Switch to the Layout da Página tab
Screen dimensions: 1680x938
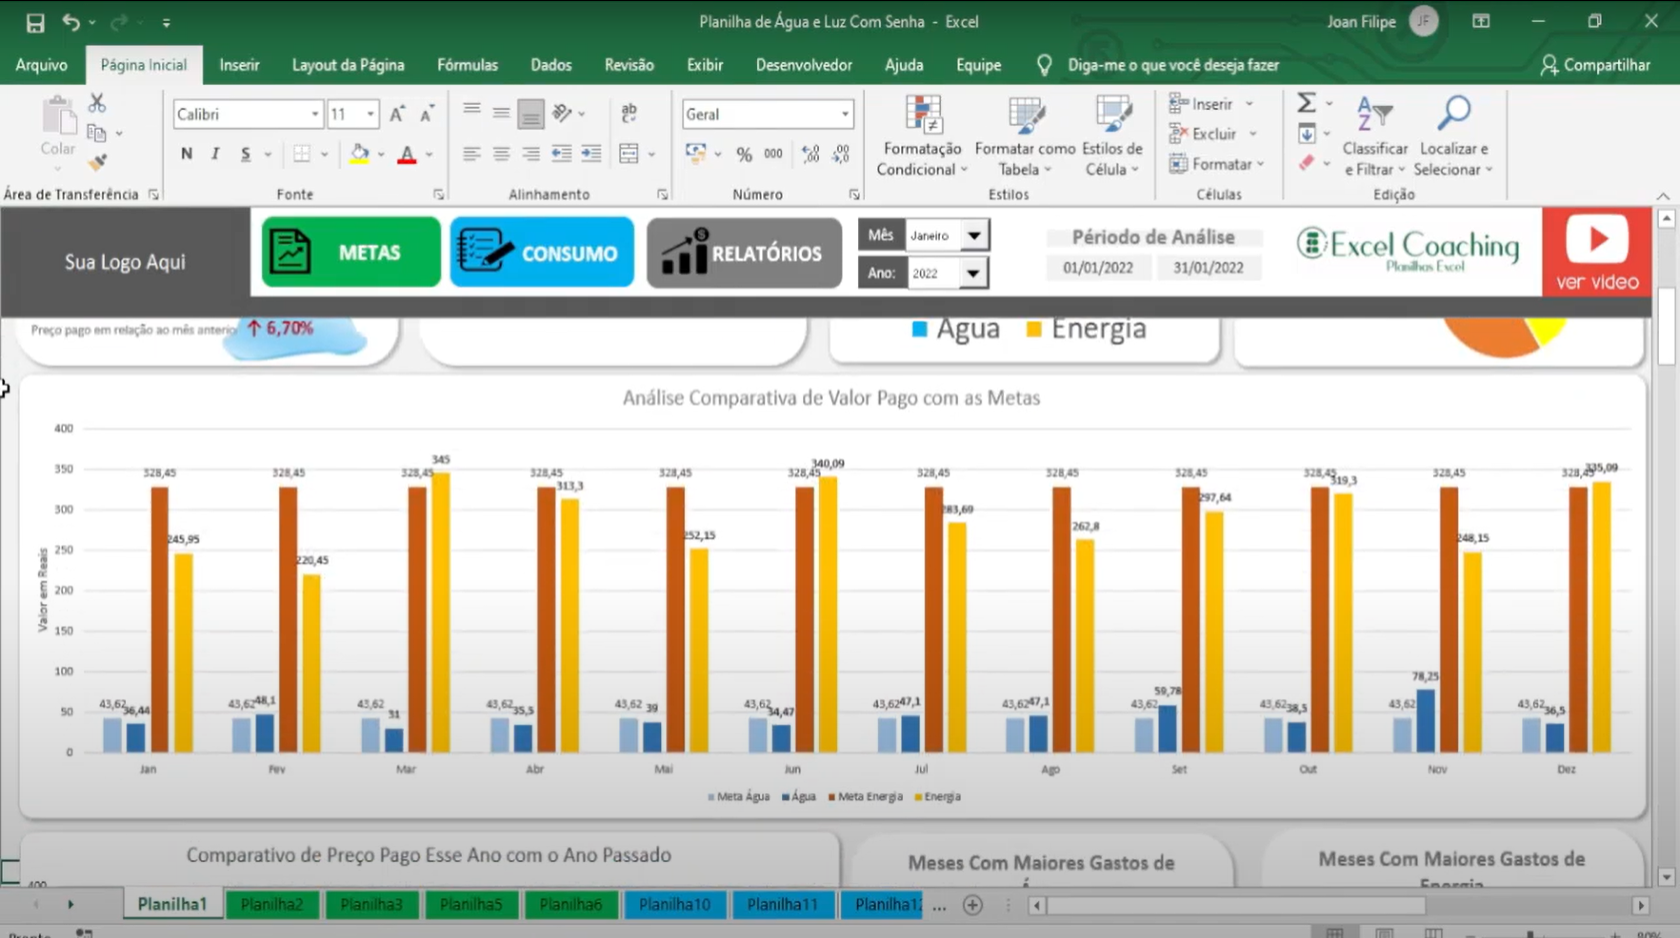[x=348, y=65]
